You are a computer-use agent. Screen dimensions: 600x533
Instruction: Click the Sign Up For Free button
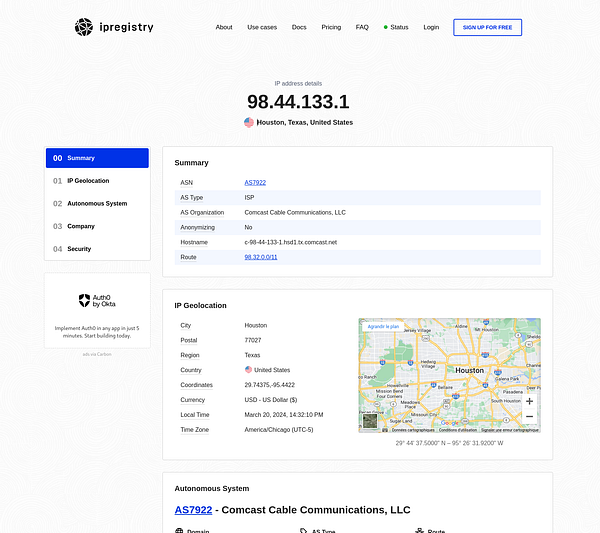click(x=488, y=28)
